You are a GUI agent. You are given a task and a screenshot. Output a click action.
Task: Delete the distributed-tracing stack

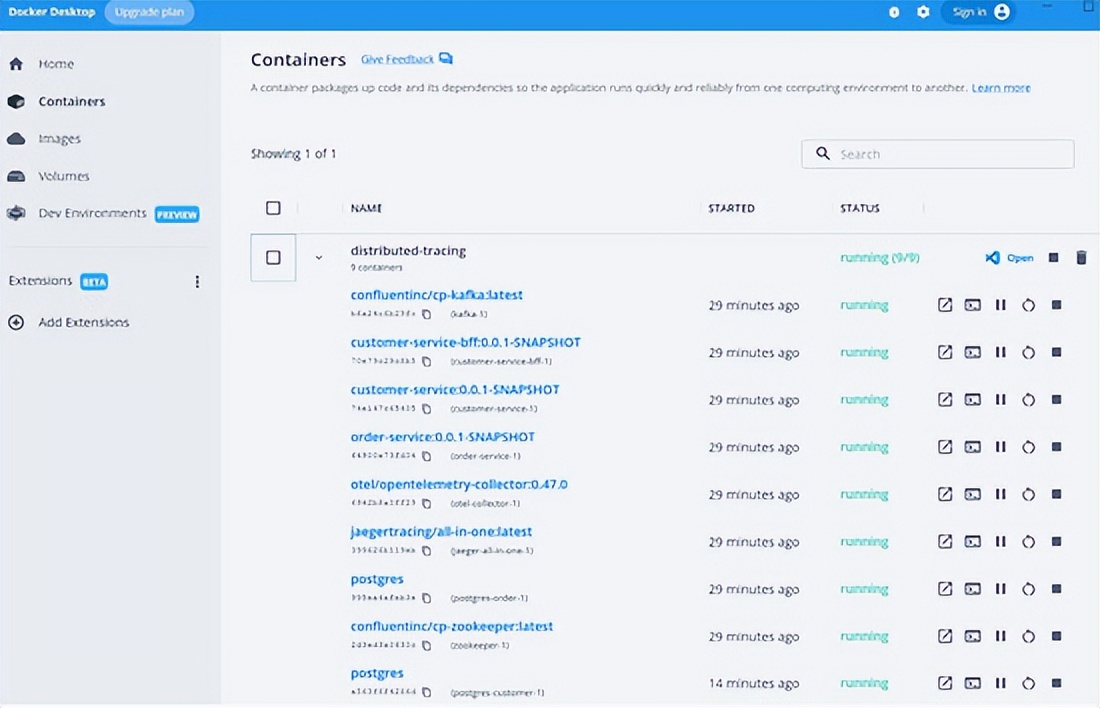click(1081, 258)
